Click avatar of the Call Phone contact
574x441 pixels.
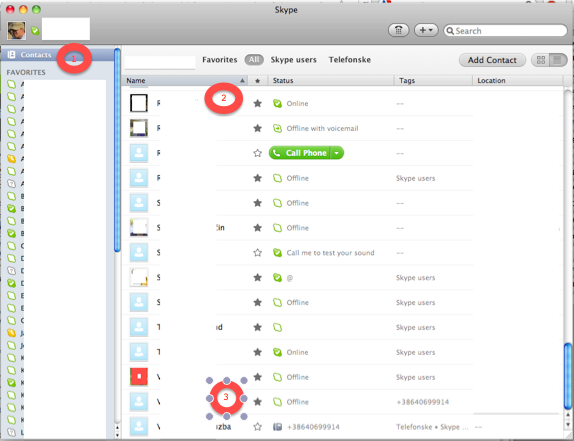point(139,153)
